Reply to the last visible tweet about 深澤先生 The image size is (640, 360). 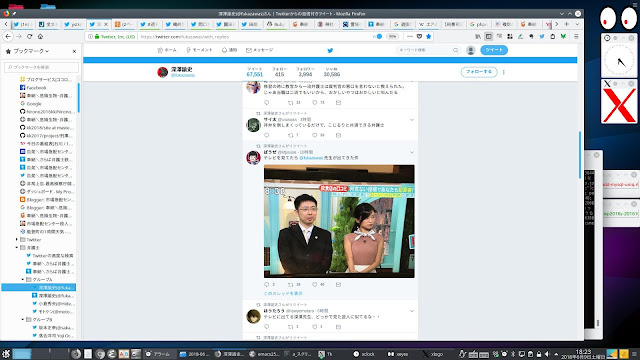[x=267, y=327]
